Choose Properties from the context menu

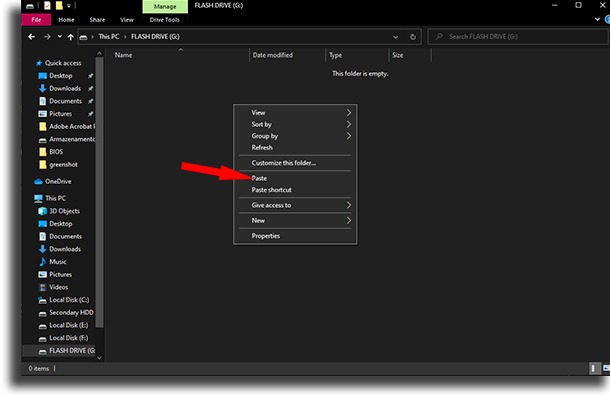coord(295,236)
